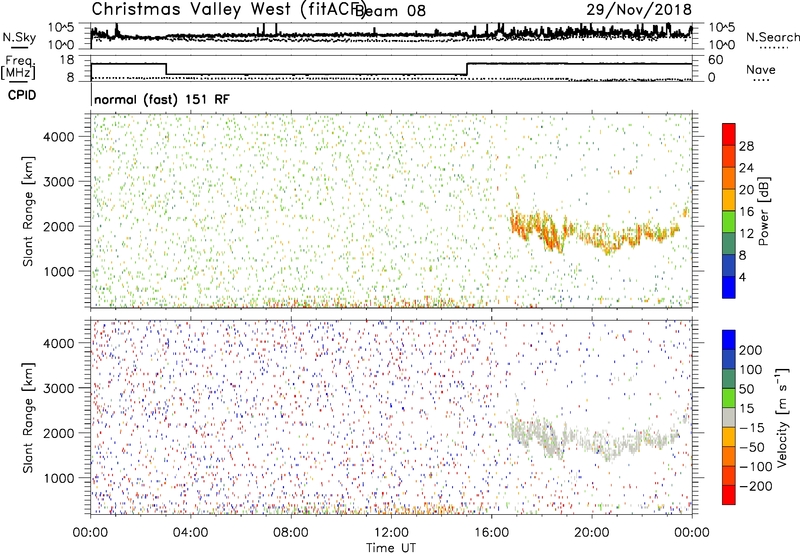Click the power panel 'Slant Range [km]' label
The height and width of the screenshot is (554, 800).
tap(28, 211)
